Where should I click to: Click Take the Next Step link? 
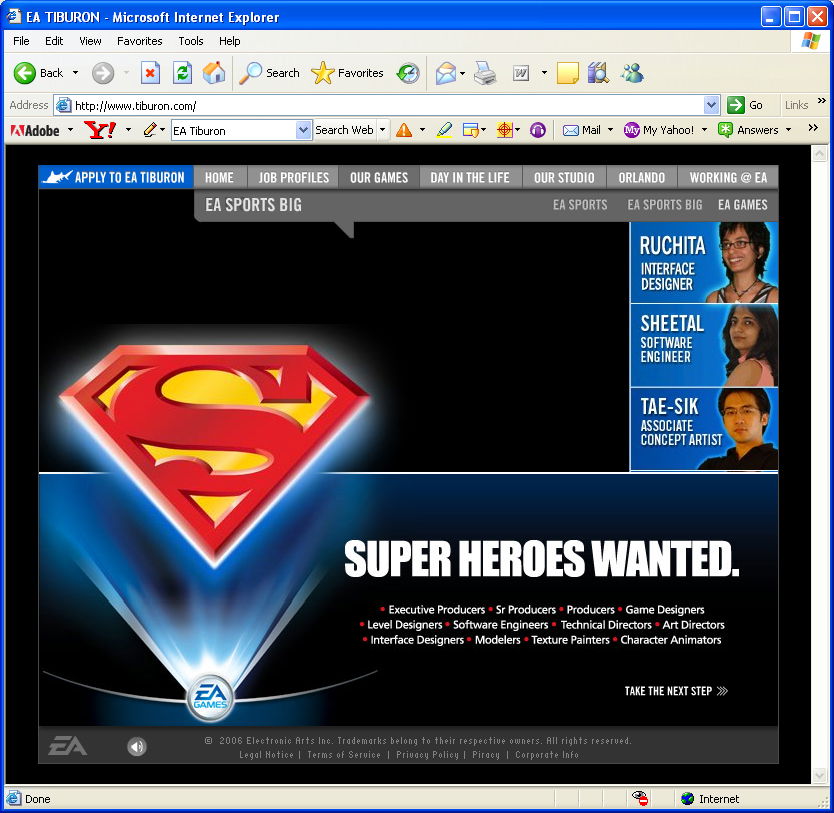click(x=676, y=691)
